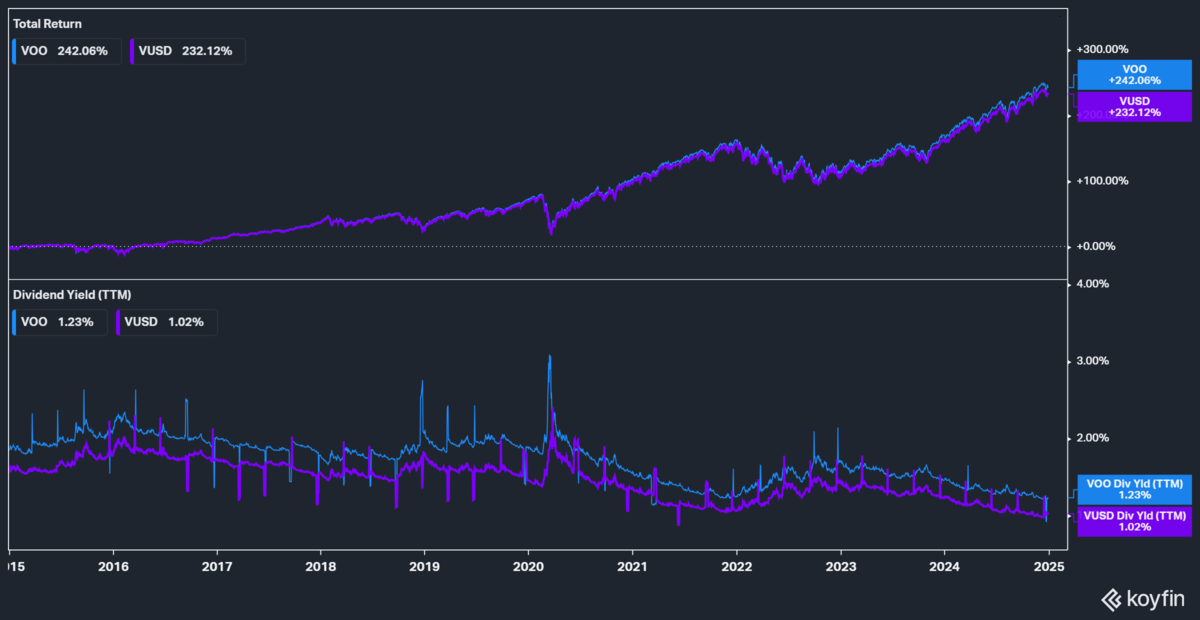Viewport: 1200px width, 620px height.
Task: Click the 2022 year label on time axis
Action: coord(736,565)
